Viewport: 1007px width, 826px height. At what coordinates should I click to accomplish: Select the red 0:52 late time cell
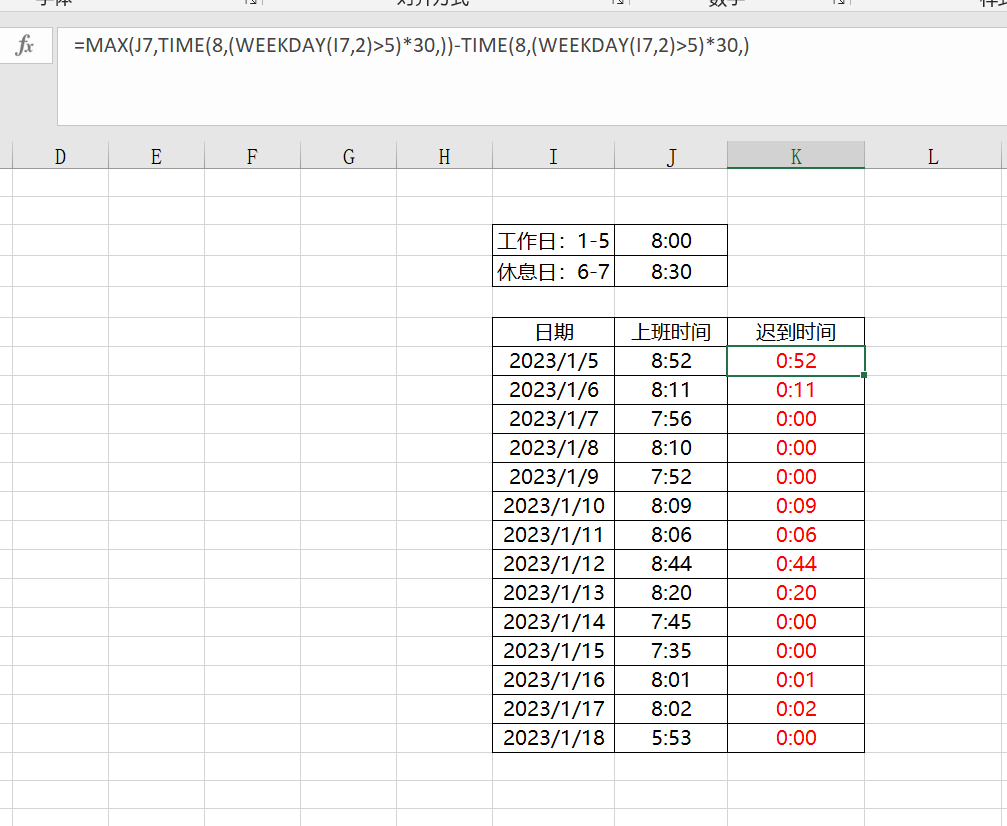[796, 361]
